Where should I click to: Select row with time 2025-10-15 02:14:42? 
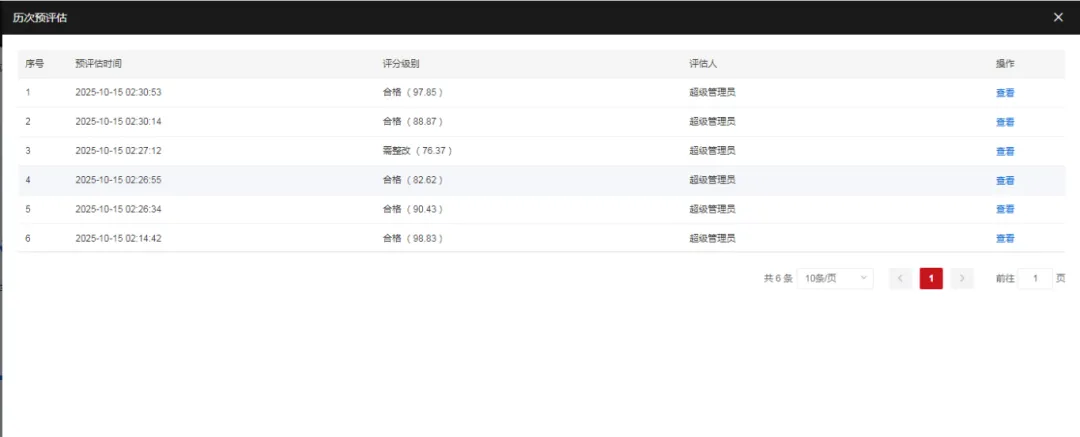118,239
